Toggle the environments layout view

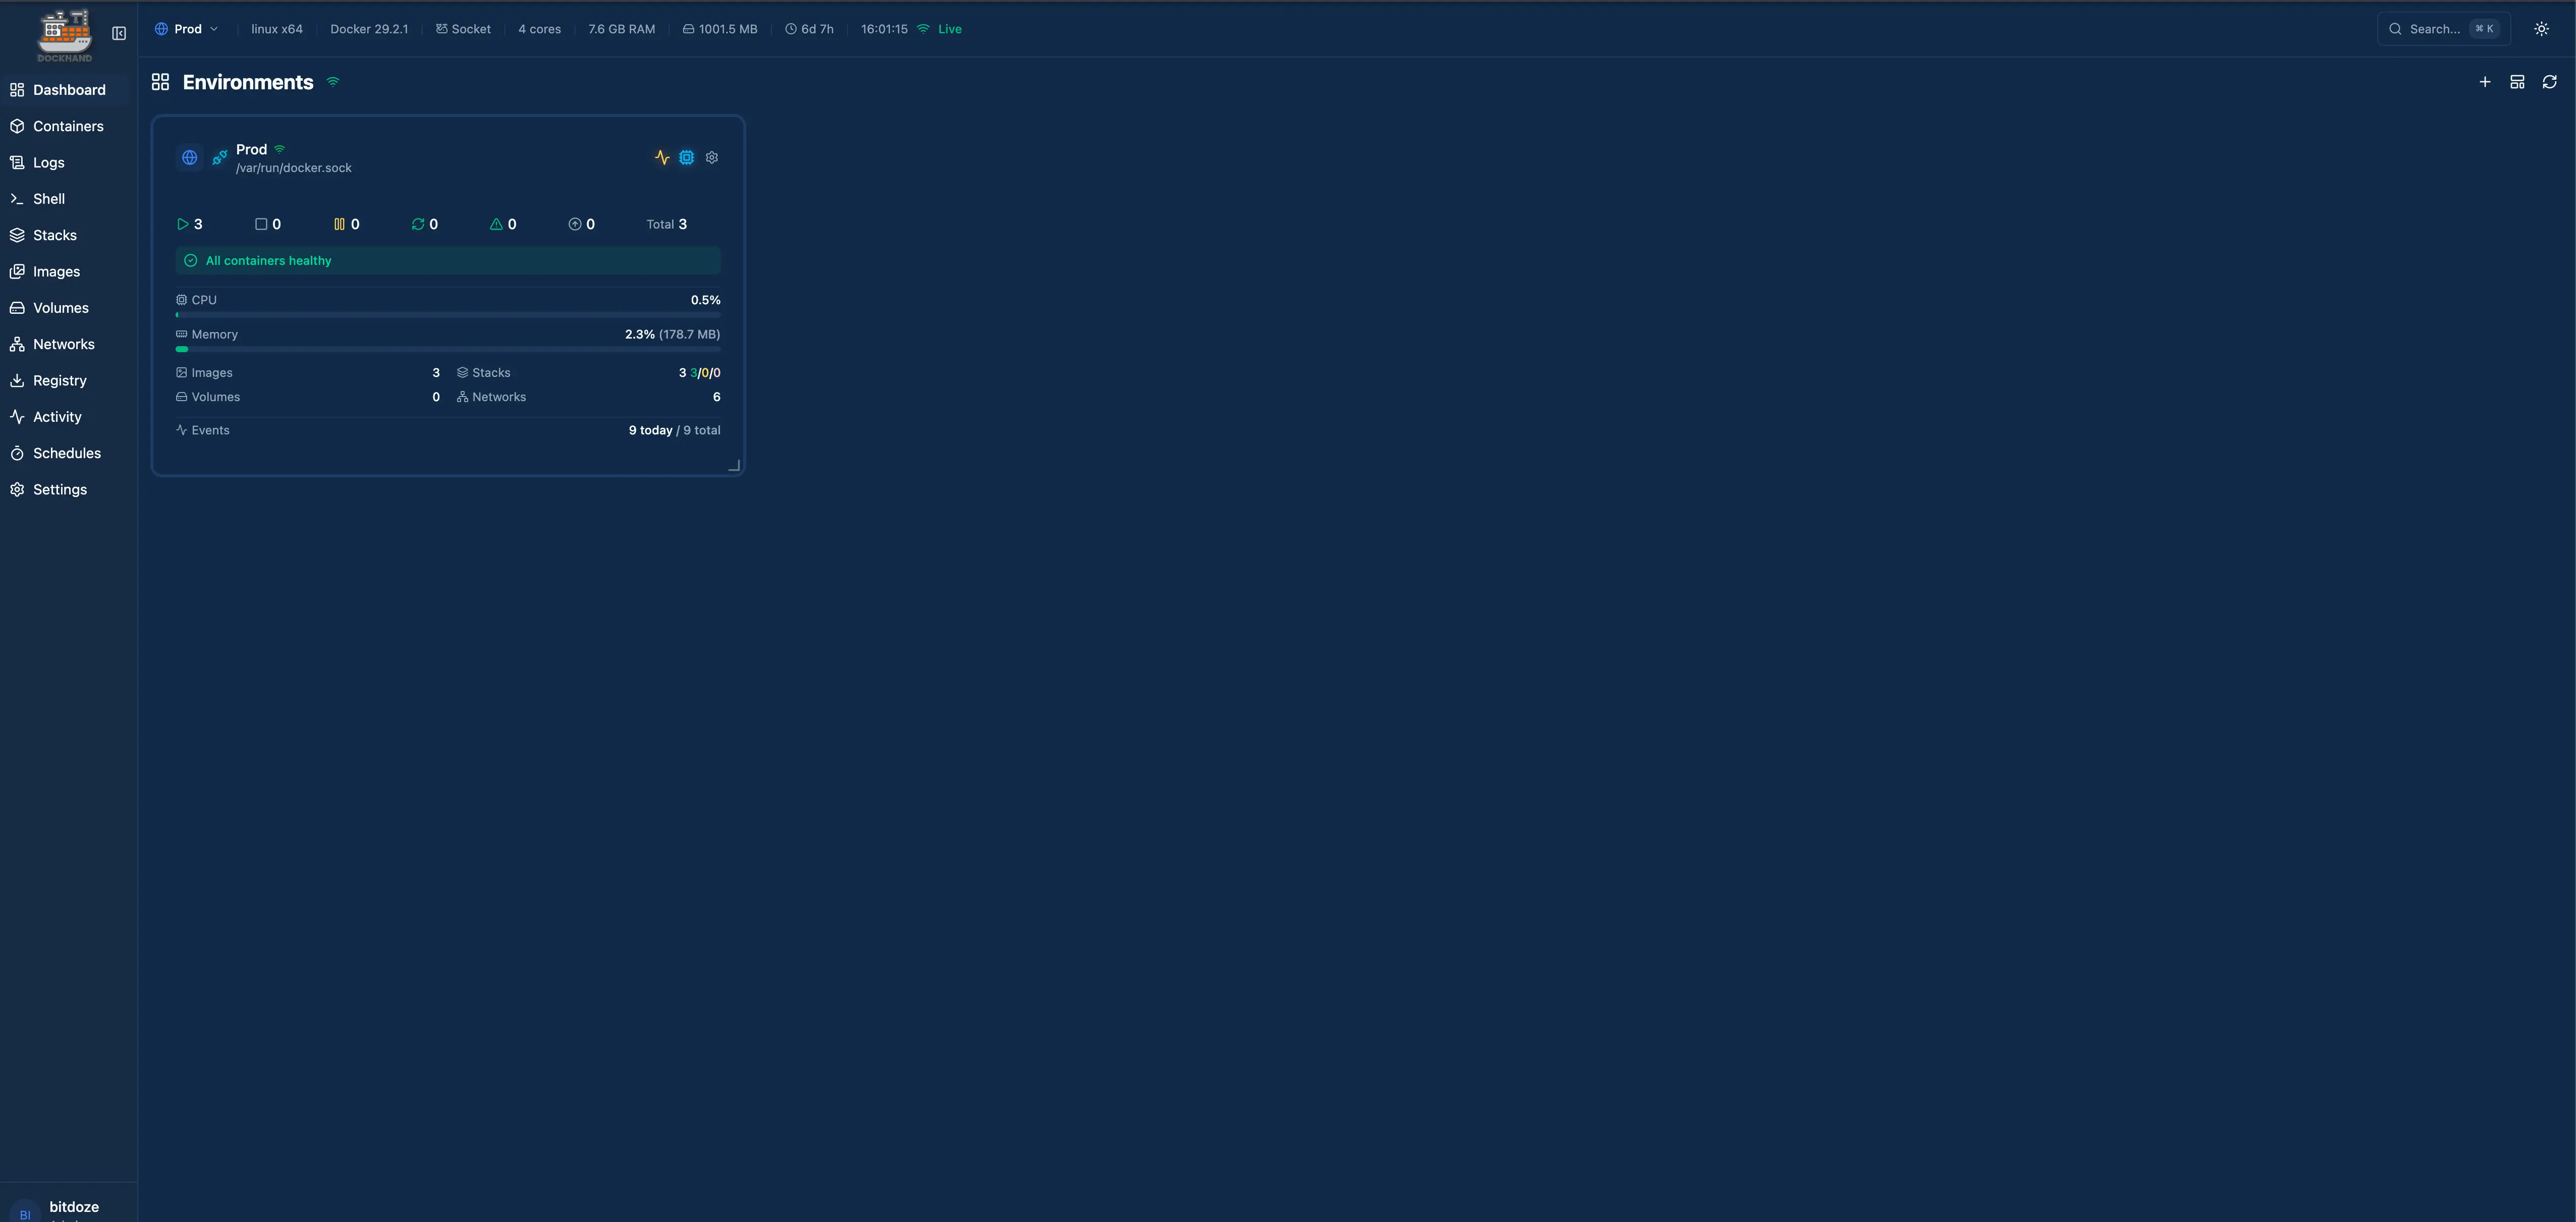coord(2518,81)
